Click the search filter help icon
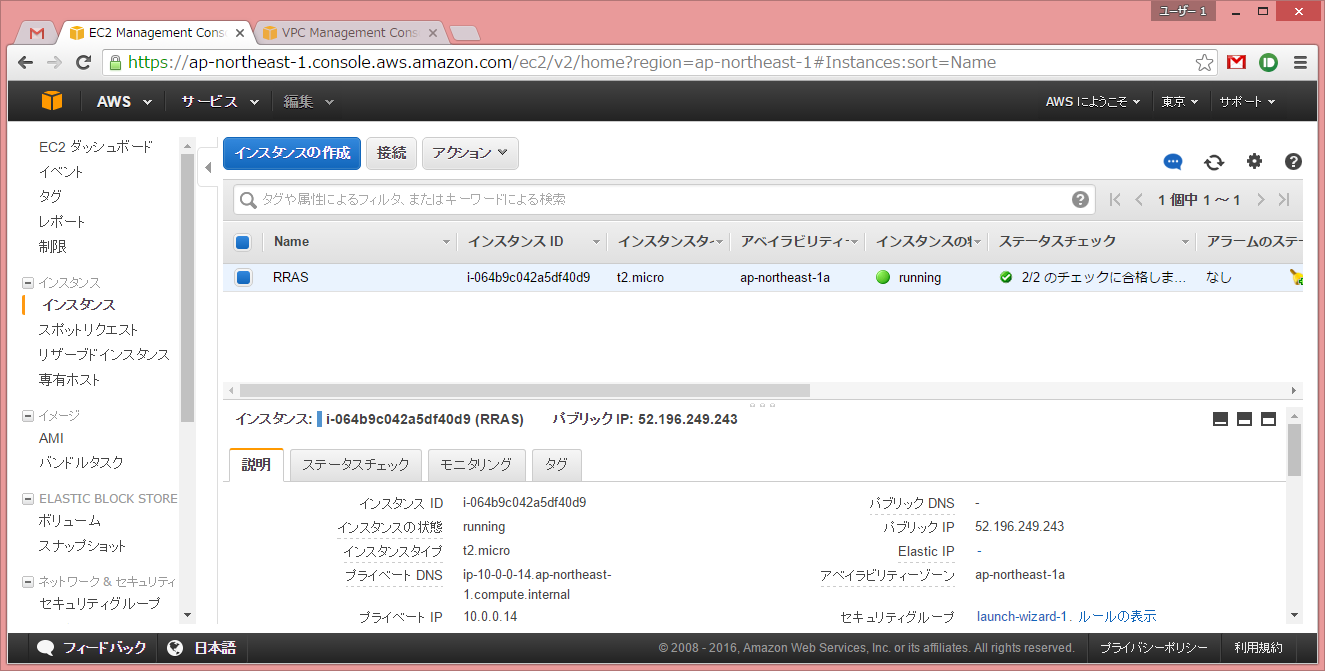This screenshot has height=671, width=1325. [1080, 199]
